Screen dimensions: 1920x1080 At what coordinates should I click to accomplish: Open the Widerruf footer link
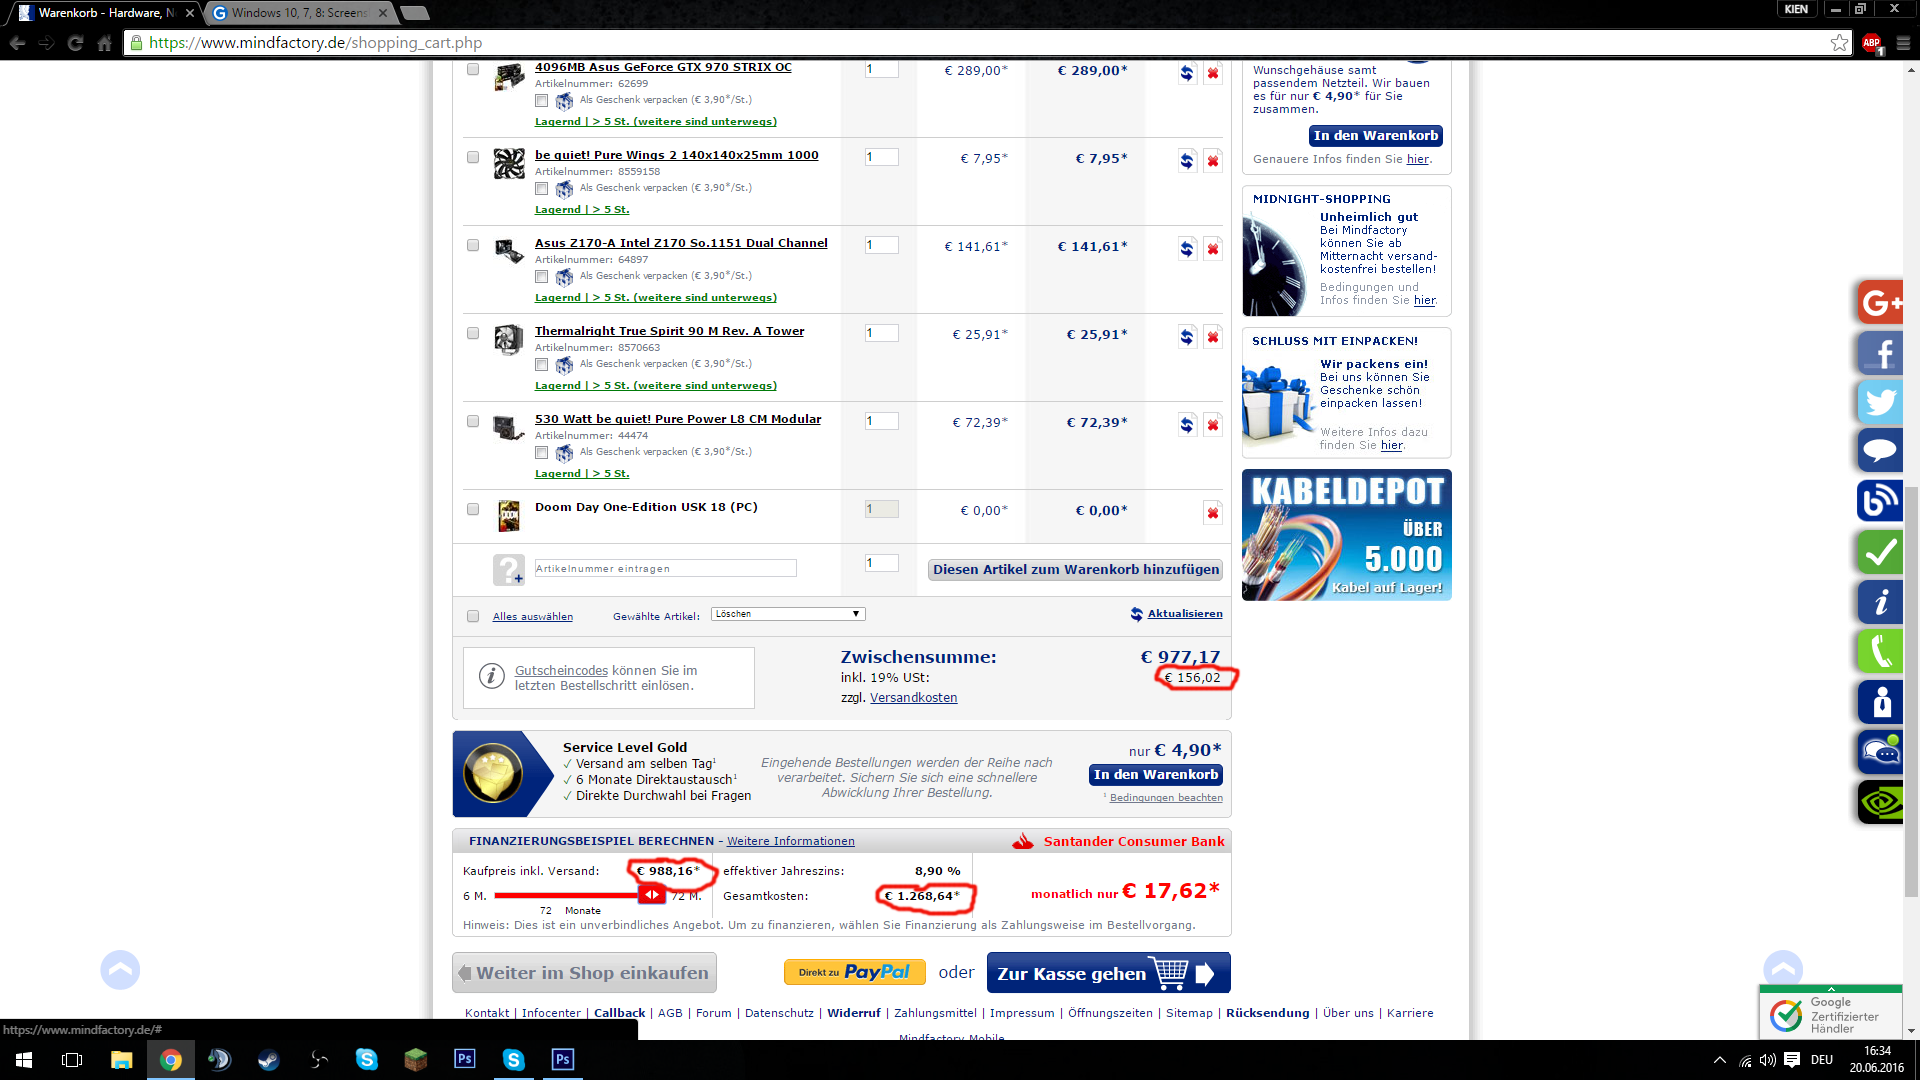(x=854, y=1013)
